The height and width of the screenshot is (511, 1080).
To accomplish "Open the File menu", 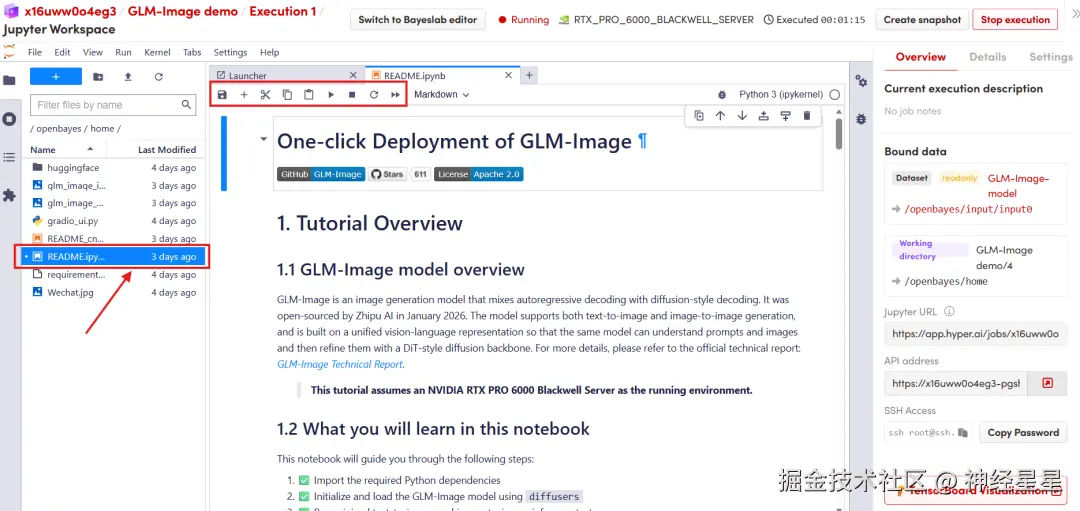I will click(34, 52).
